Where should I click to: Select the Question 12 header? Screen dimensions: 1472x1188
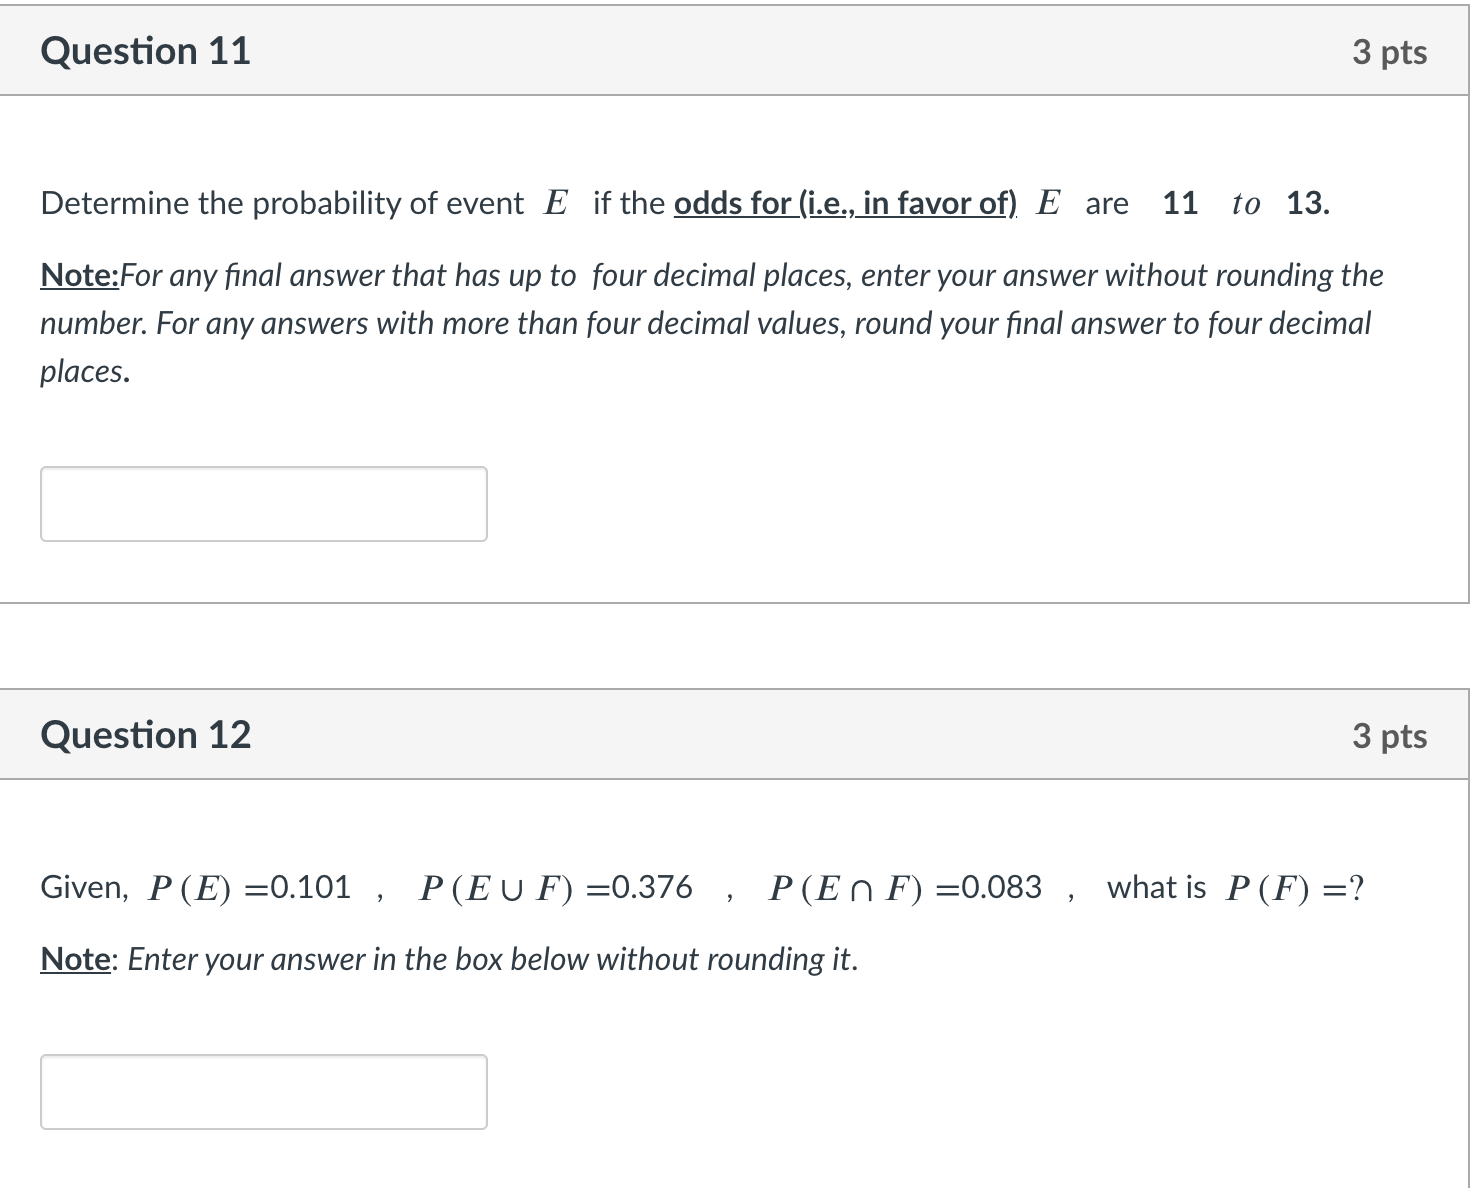tap(147, 735)
